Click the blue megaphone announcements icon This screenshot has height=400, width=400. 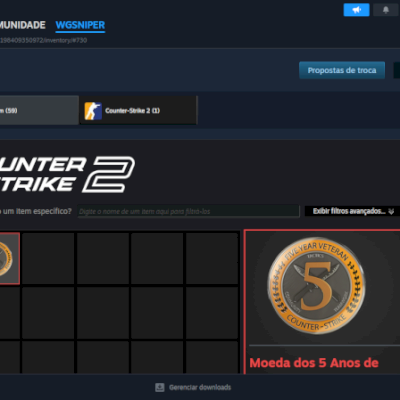[356, 10]
